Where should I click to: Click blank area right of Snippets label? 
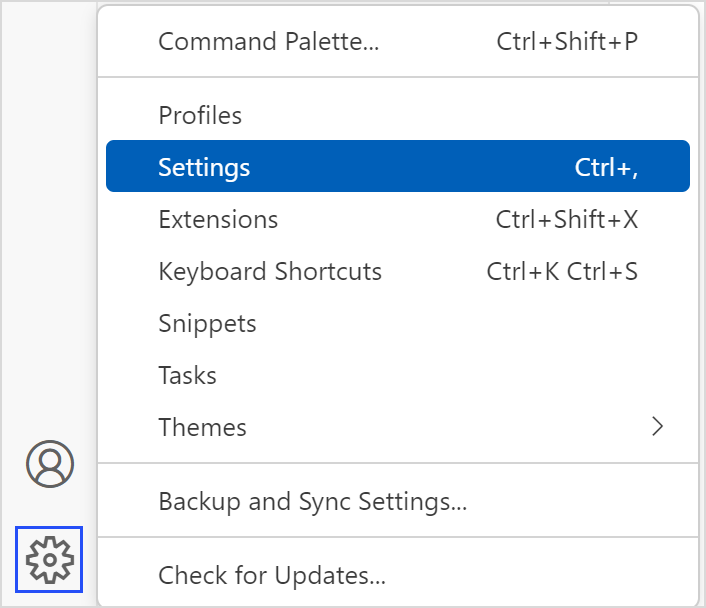(x=450, y=324)
